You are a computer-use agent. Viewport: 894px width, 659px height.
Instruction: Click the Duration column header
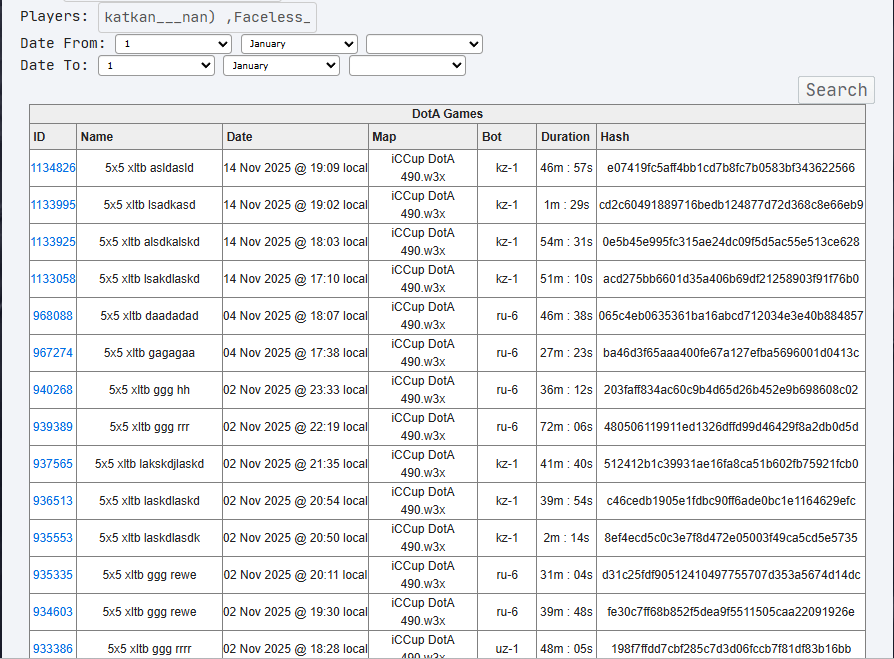566,137
